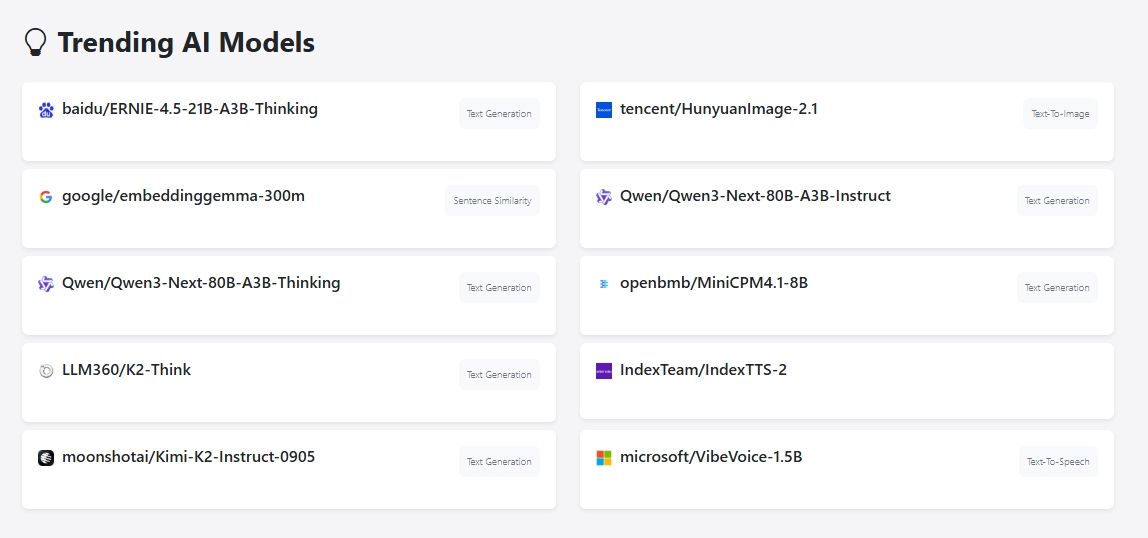Click the IndexTeam purple logo icon
This screenshot has width=1148, height=538.
coord(603,371)
